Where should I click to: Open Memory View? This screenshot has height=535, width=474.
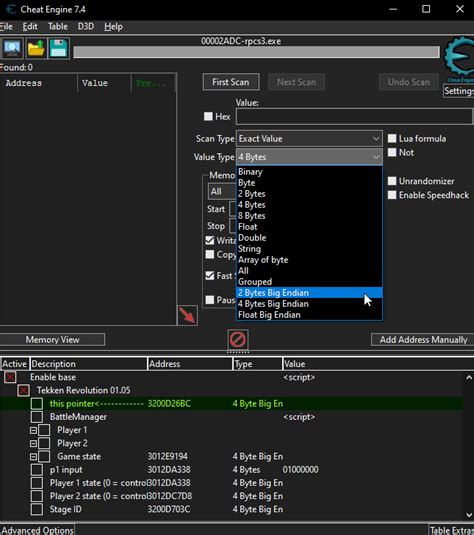point(52,339)
